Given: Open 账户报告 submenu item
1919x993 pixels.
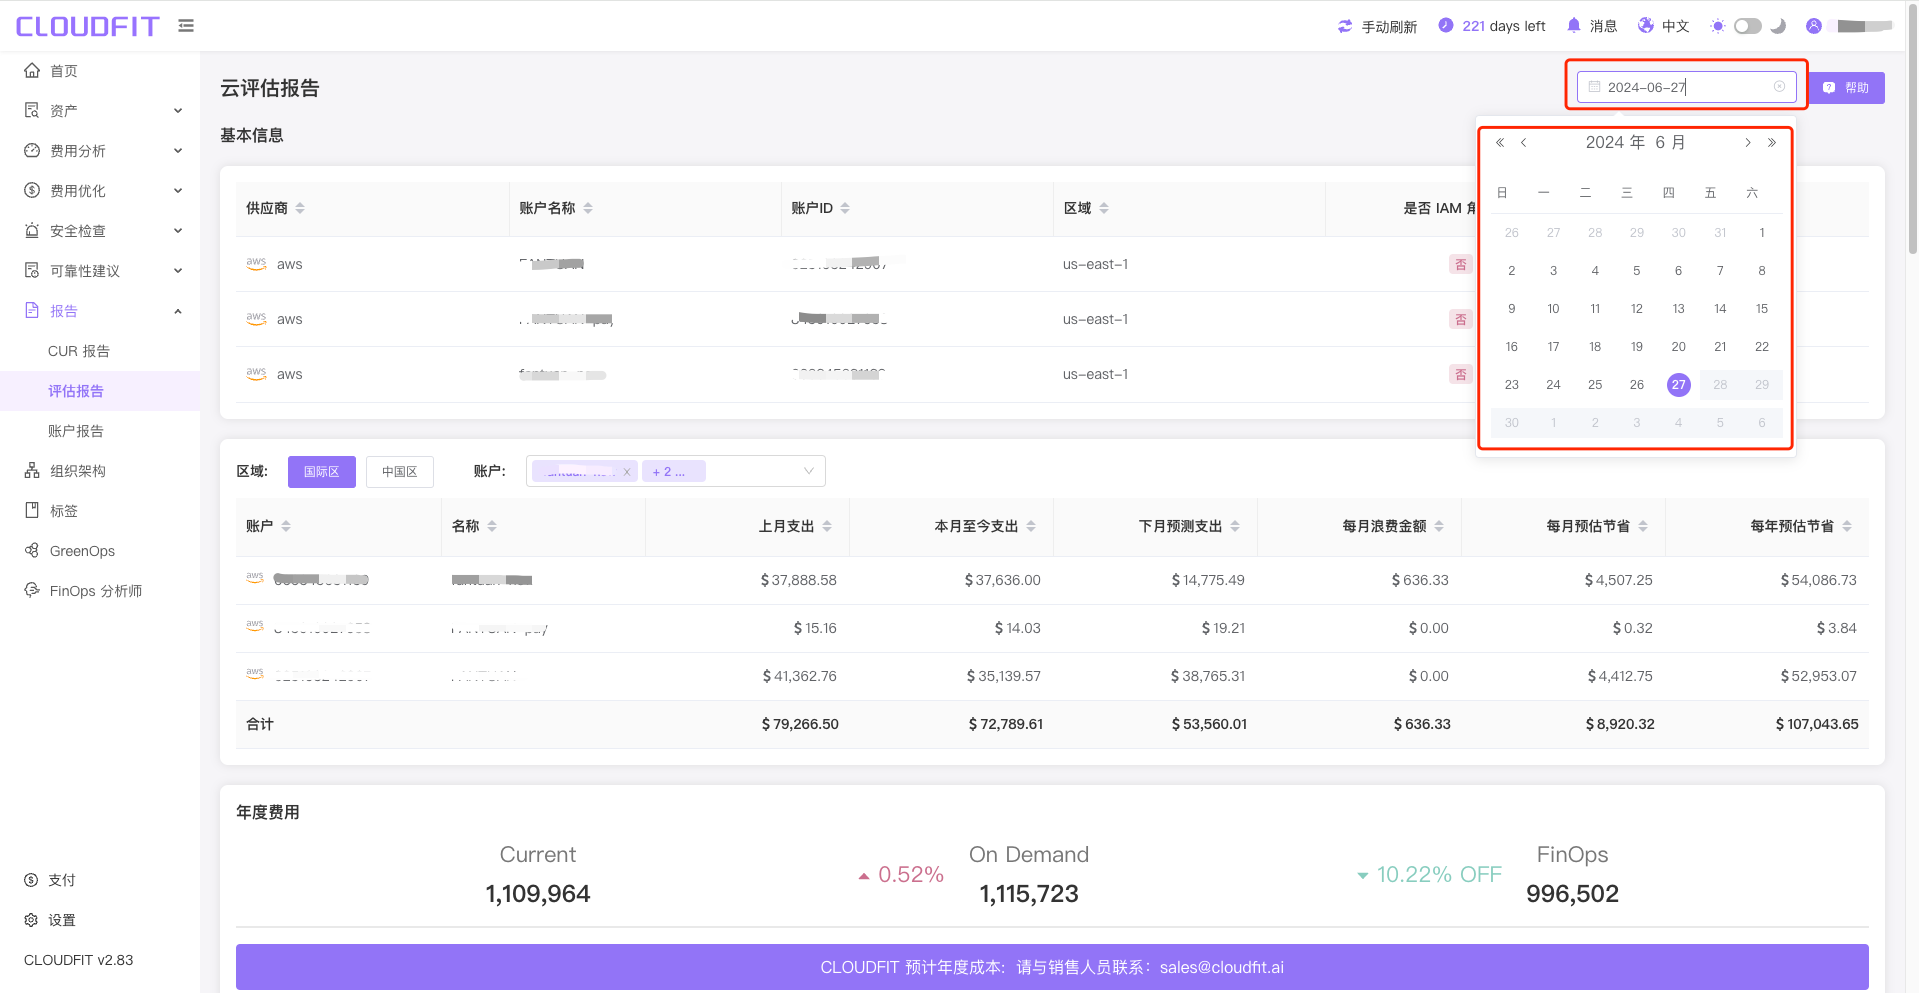Looking at the screenshot, I should click(100, 431).
